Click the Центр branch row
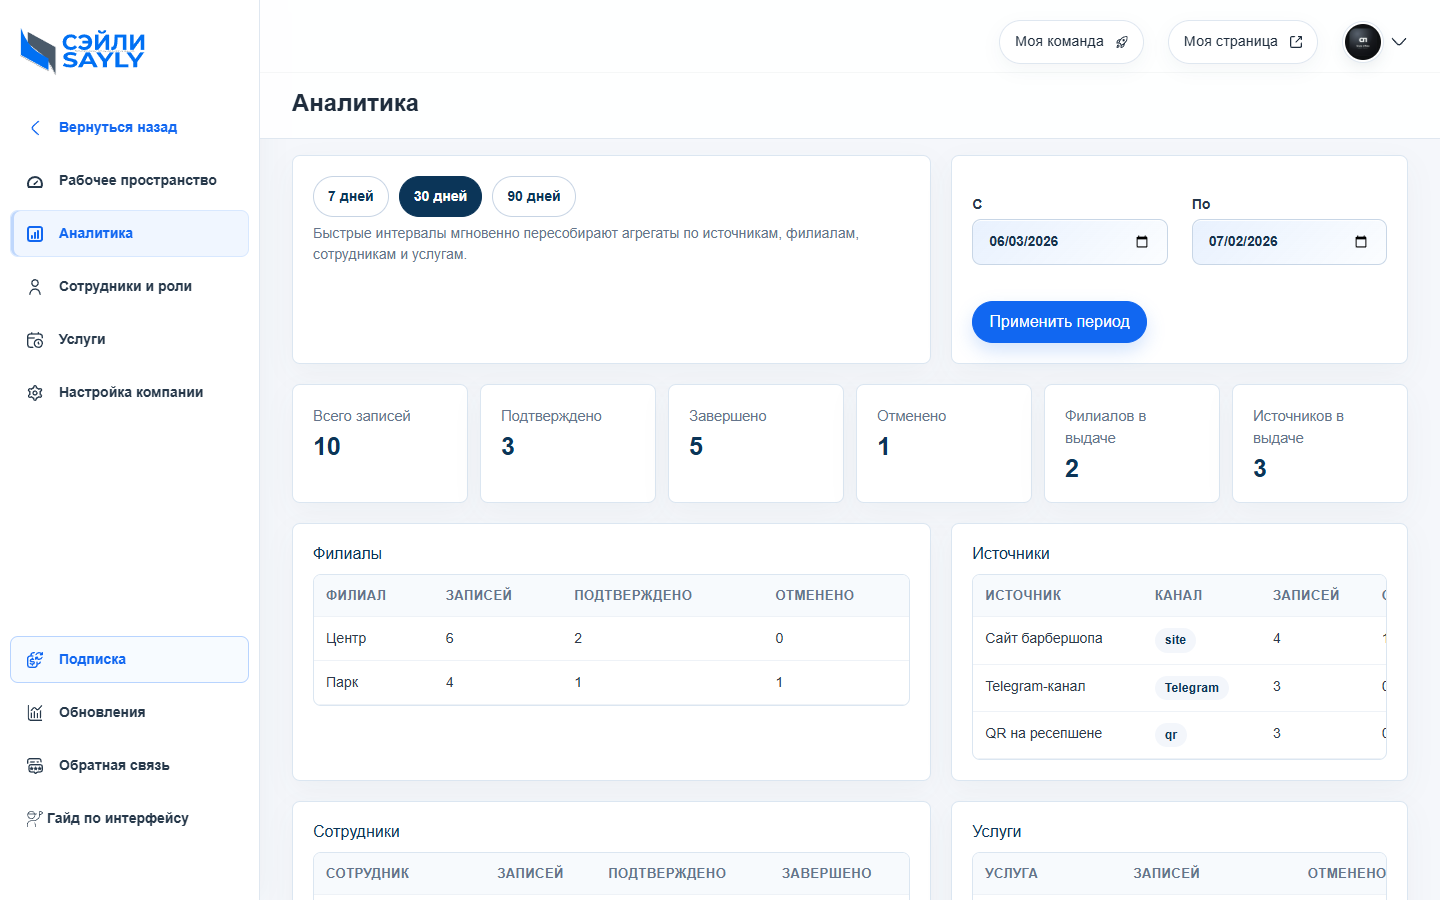 coord(611,639)
